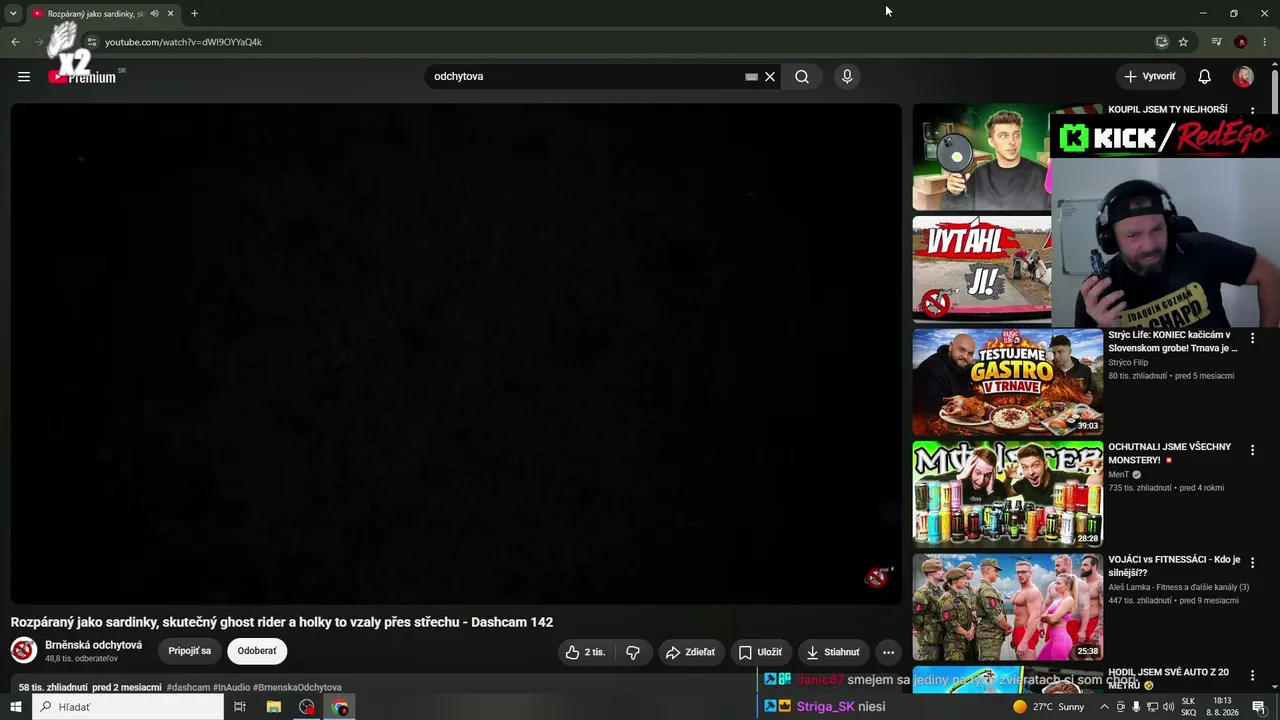Open the 'Strýc Life: KONIEC kačicám' video title

click(1172, 341)
